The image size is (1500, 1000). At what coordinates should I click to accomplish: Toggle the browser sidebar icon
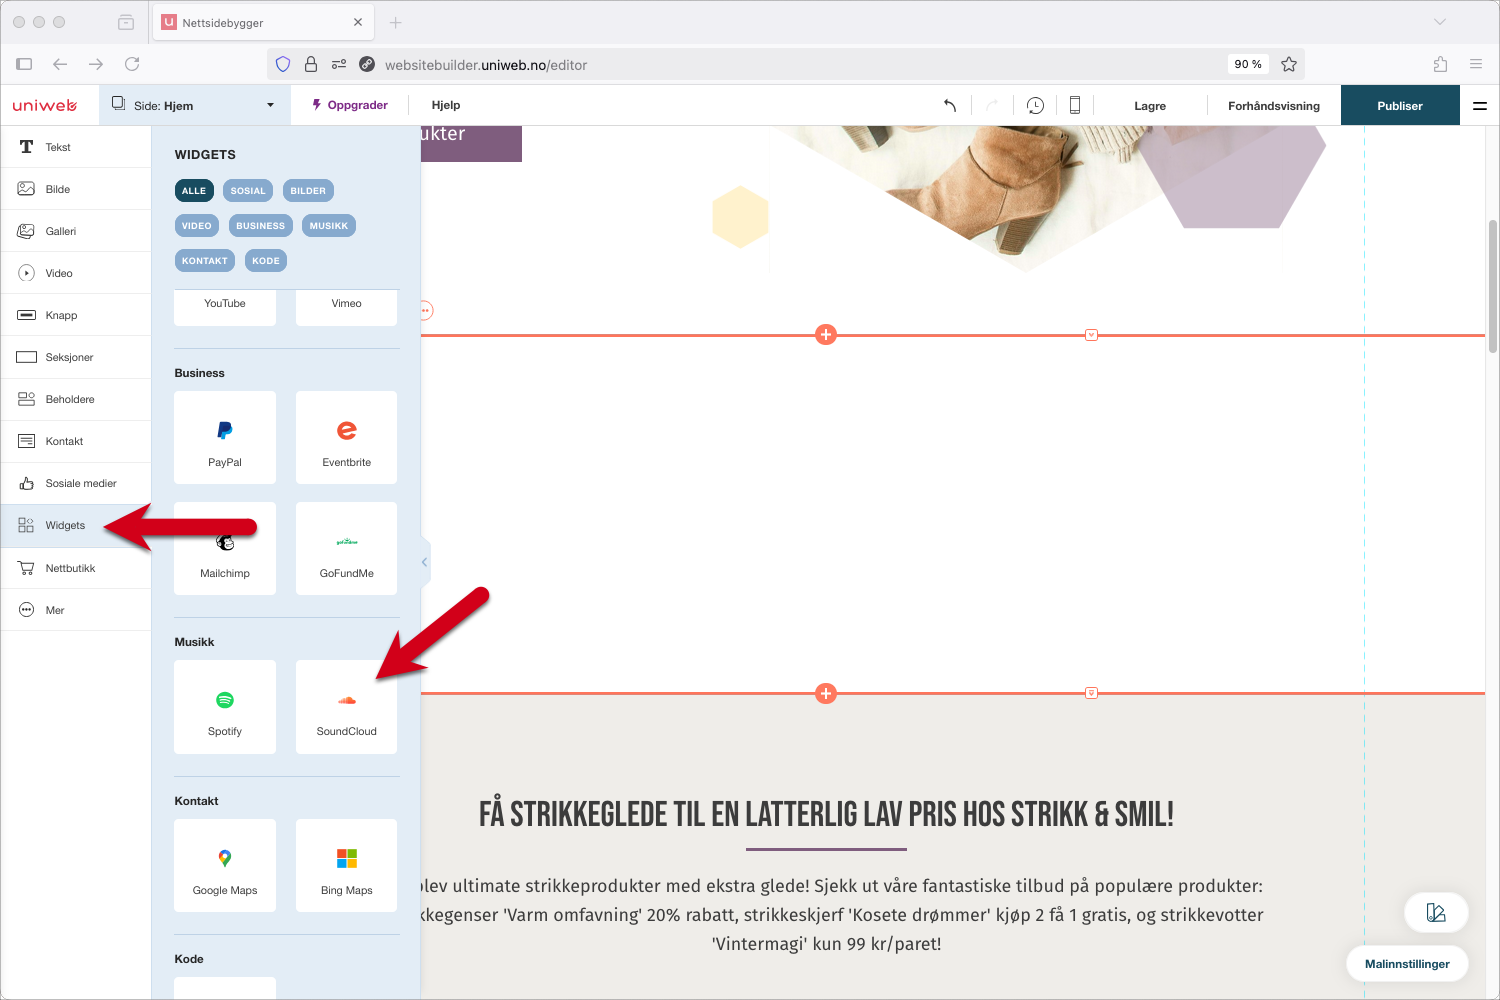pos(24,64)
